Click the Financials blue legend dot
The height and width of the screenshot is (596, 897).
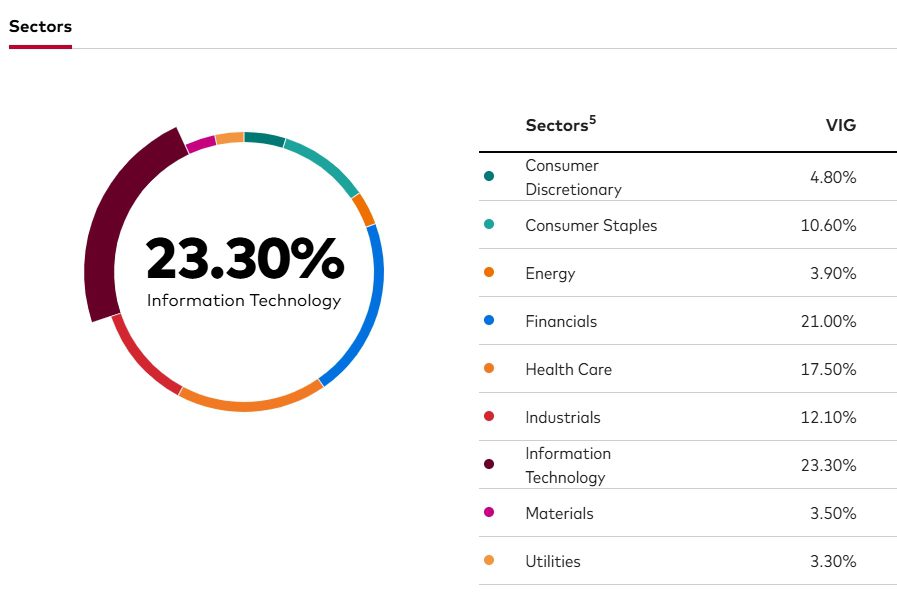pyautogui.click(x=489, y=321)
